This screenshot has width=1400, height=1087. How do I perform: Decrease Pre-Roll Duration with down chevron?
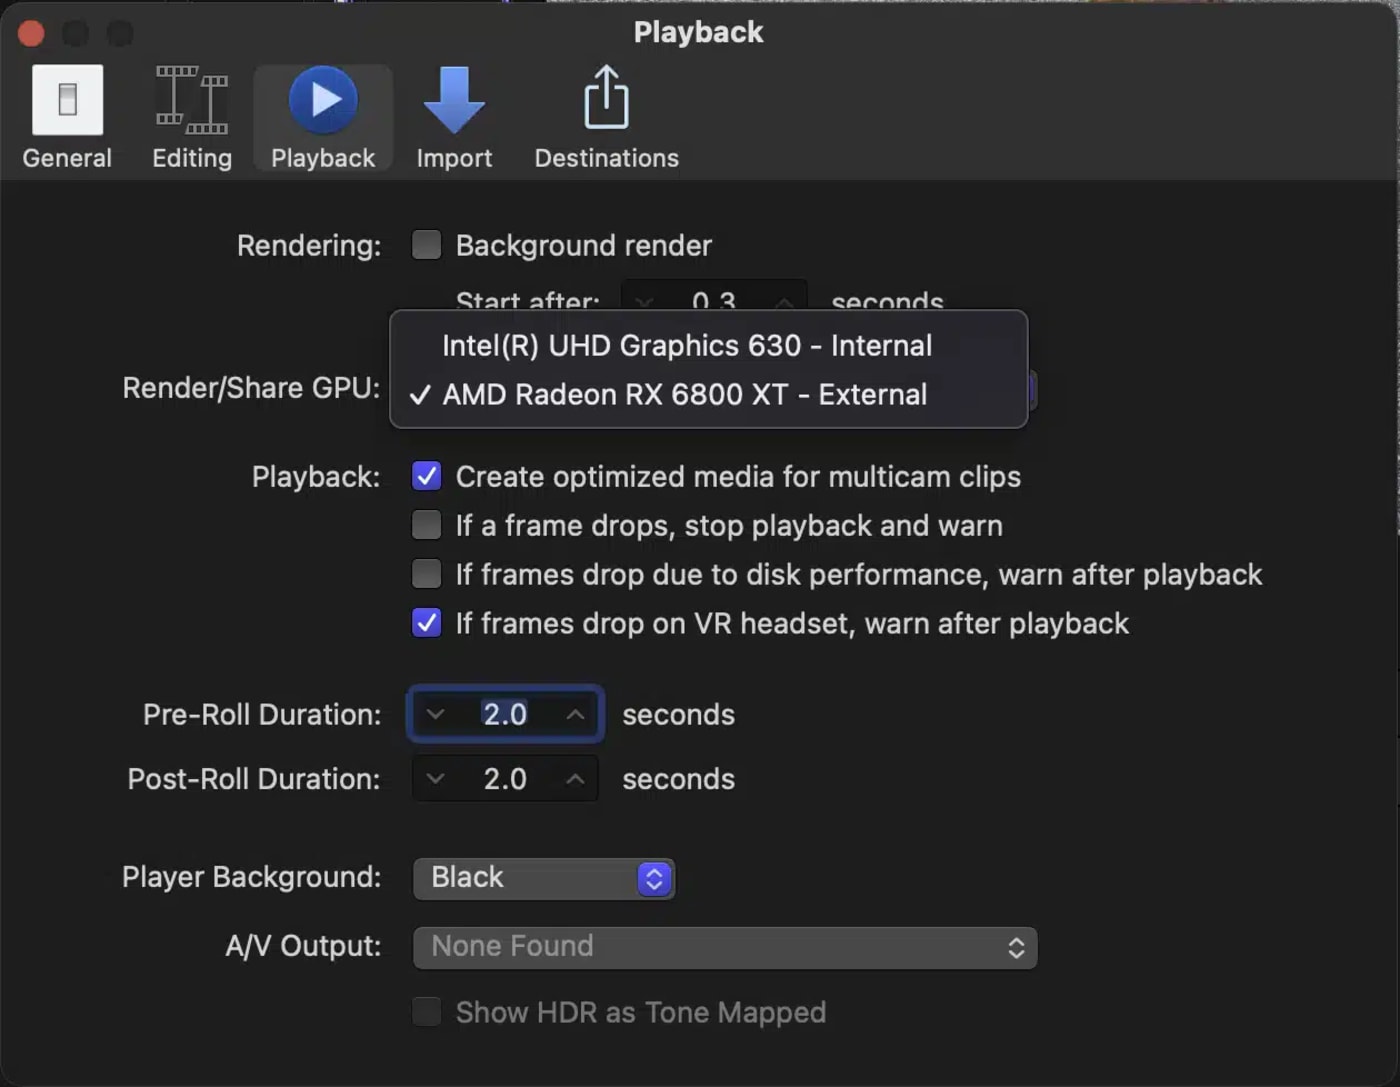(x=435, y=714)
